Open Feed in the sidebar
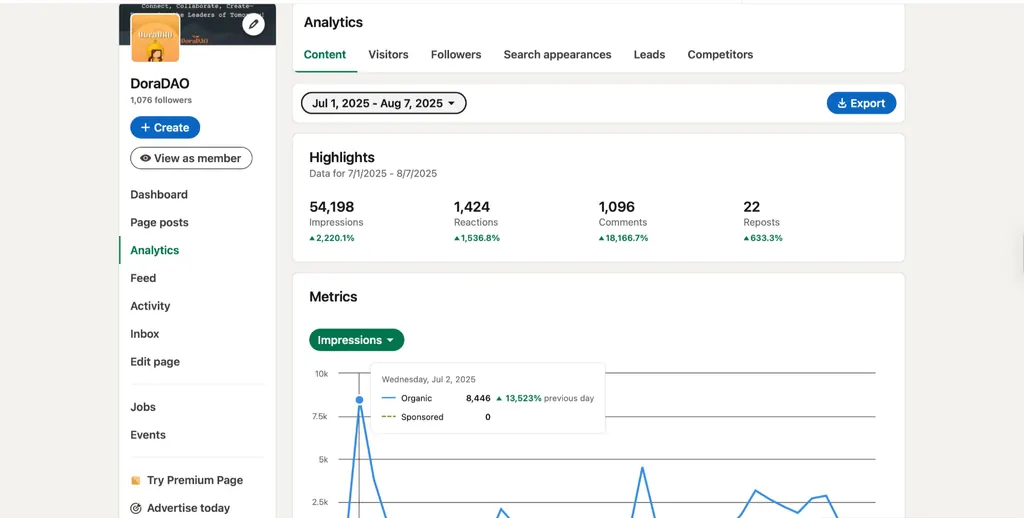This screenshot has width=1024, height=518. [143, 278]
